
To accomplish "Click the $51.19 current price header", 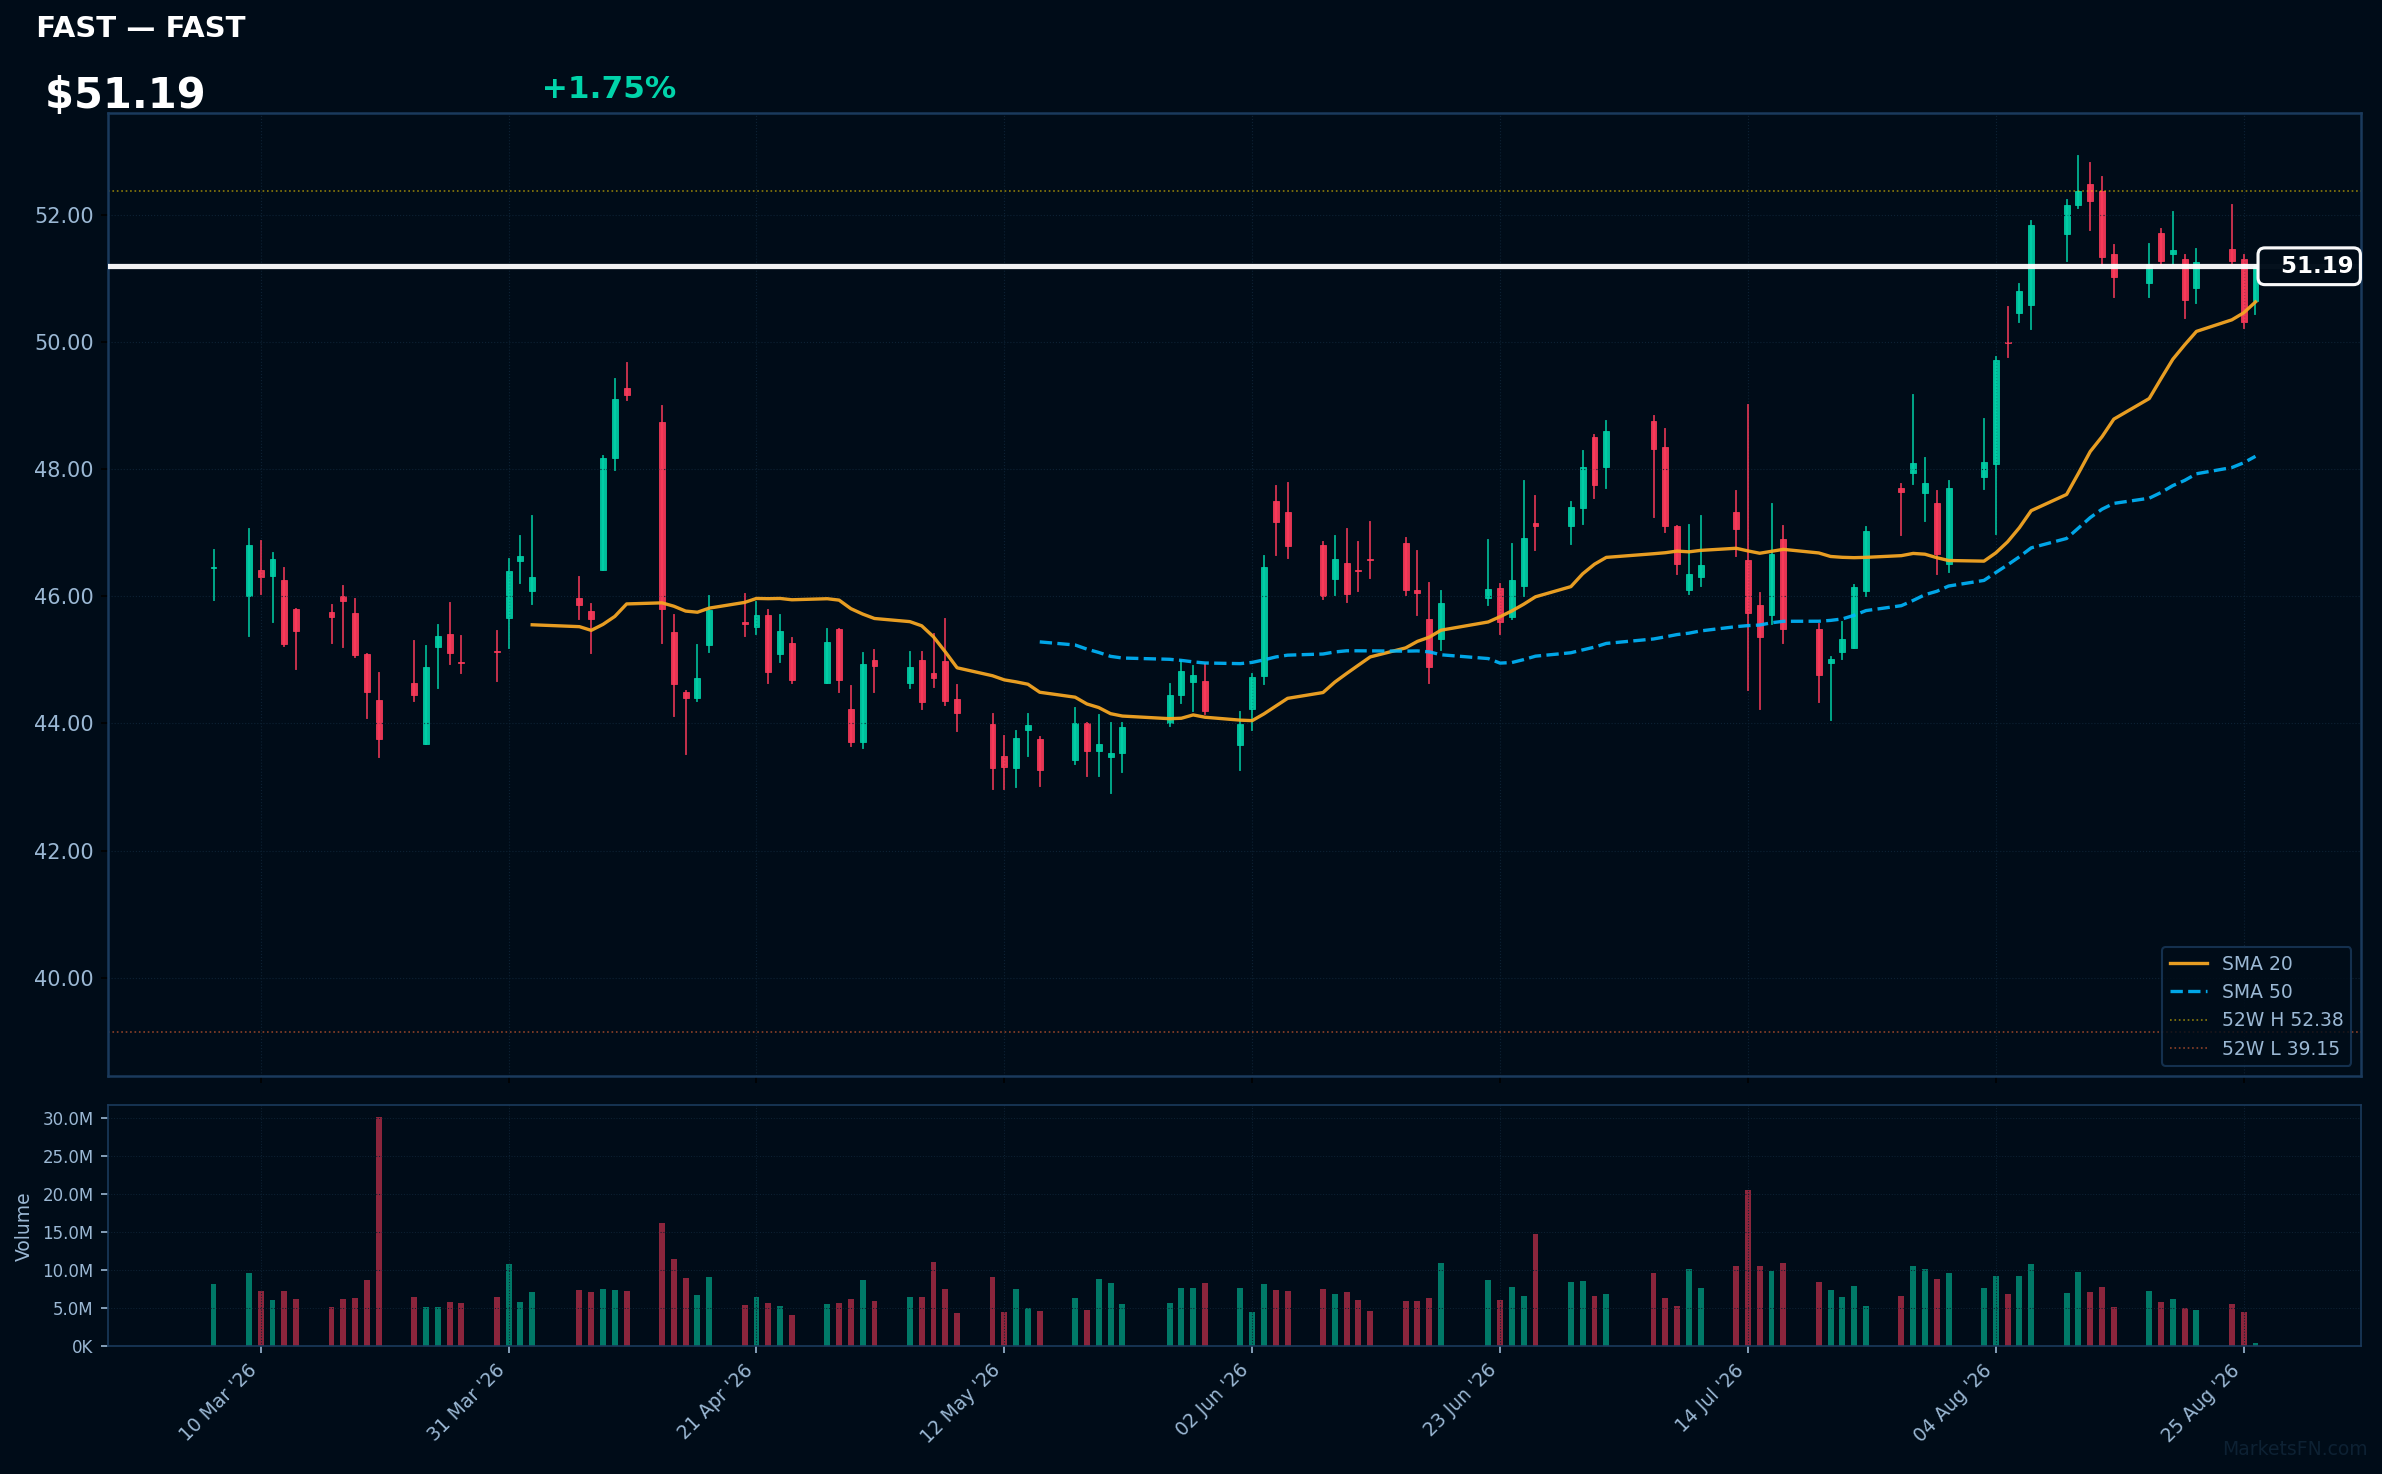I will click(125, 94).
